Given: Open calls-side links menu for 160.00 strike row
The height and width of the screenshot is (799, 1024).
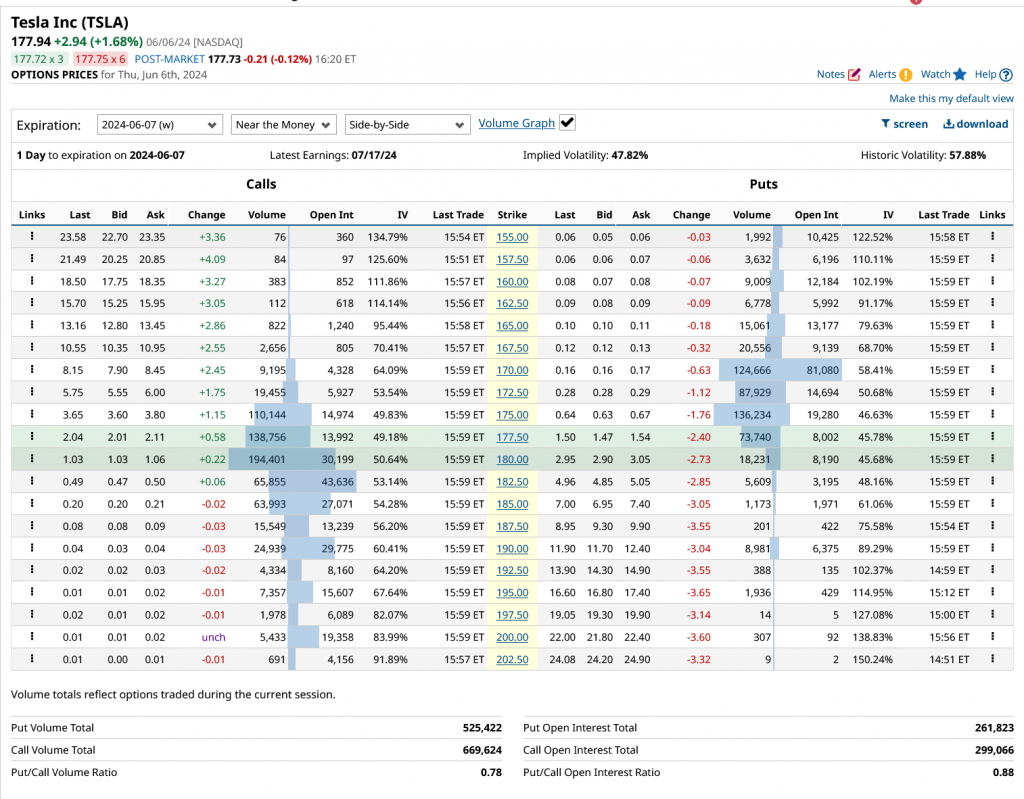Looking at the screenshot, I should point(32,281).
